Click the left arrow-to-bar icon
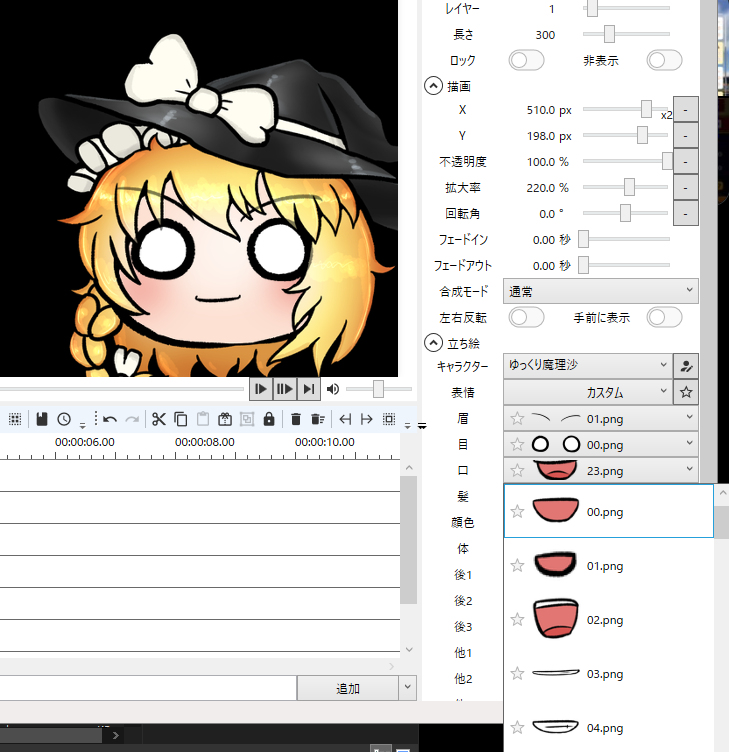The width and height of the screenshot is (729, 752). [x=345, y=419]
